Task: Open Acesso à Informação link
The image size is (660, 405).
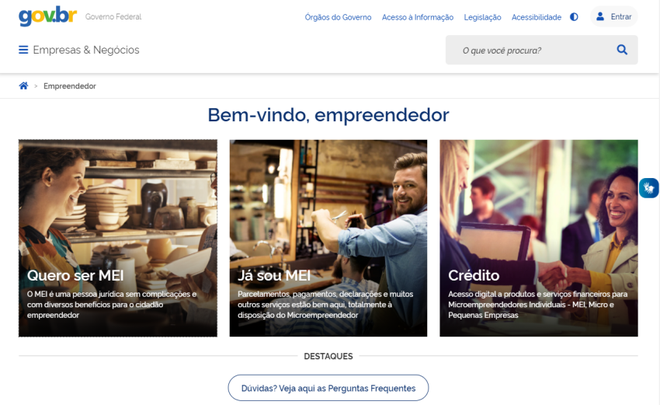Action: pos(418,17)
